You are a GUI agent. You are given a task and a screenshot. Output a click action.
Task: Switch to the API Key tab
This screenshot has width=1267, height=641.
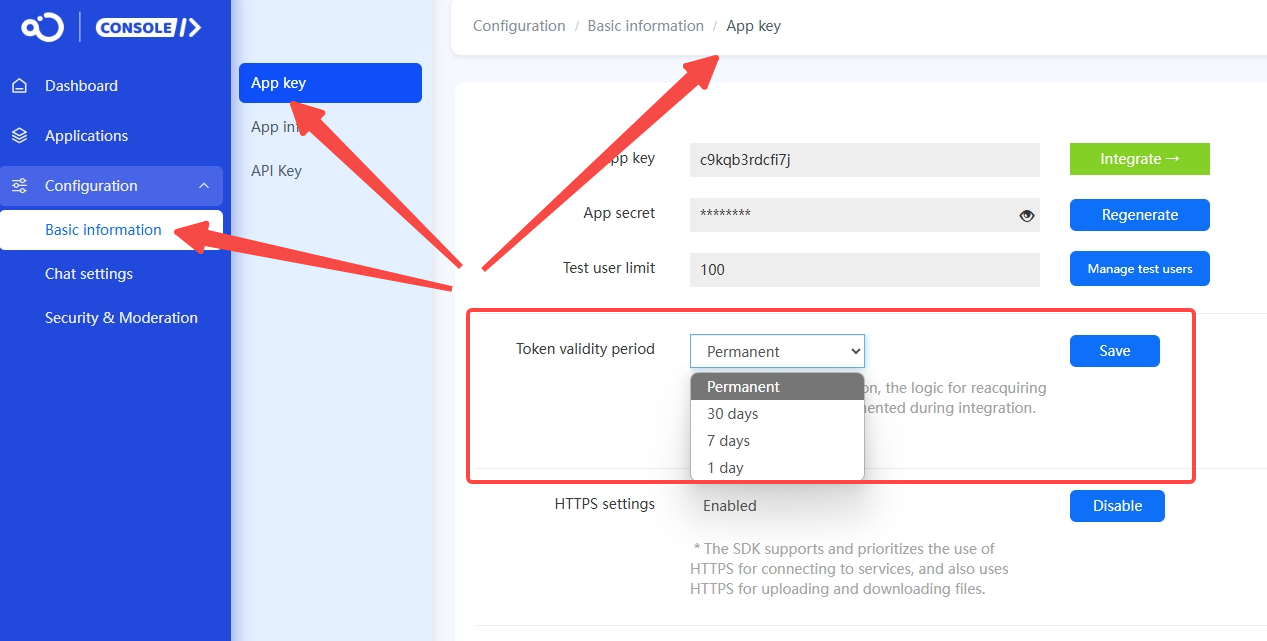click(276, 171)
